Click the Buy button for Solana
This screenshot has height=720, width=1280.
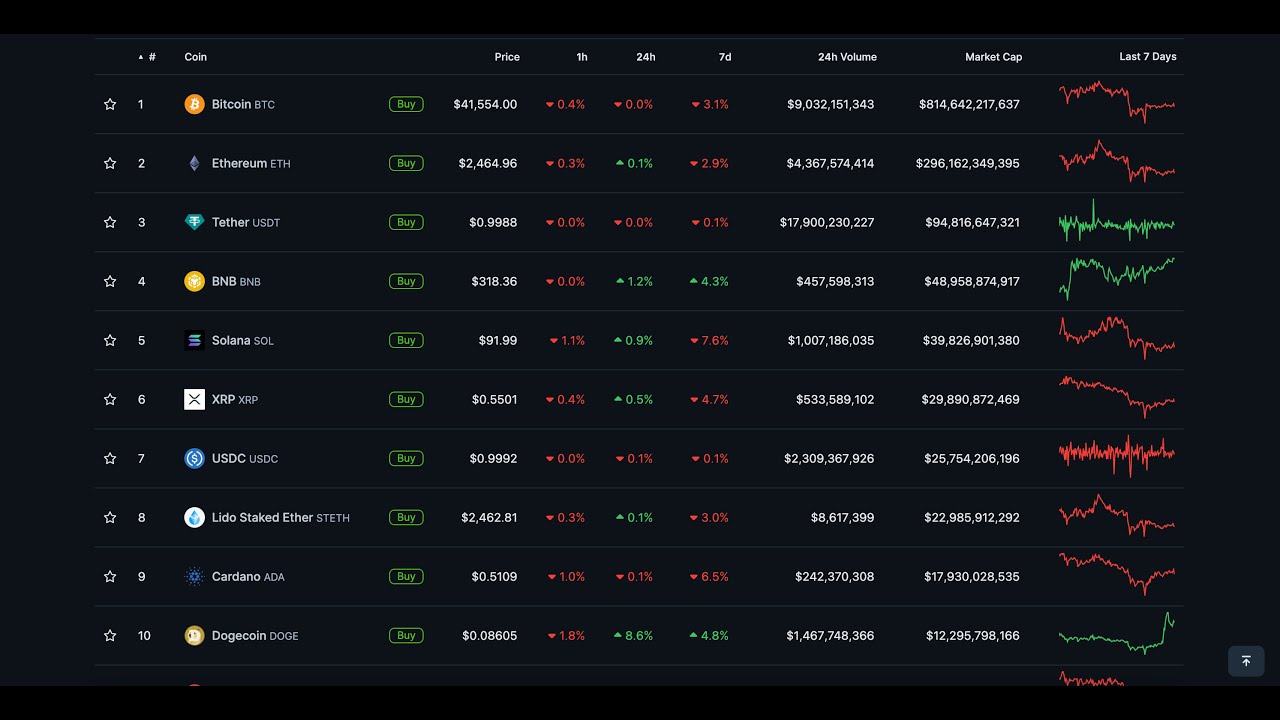(406, 340)
